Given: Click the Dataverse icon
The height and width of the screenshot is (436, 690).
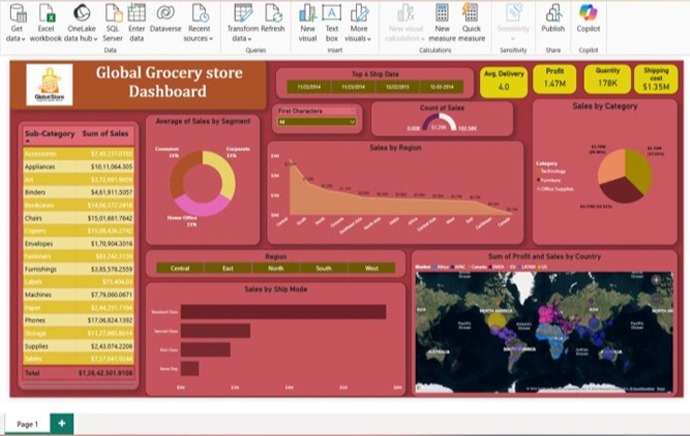Looking at the screenshot, I should point(165,13).
